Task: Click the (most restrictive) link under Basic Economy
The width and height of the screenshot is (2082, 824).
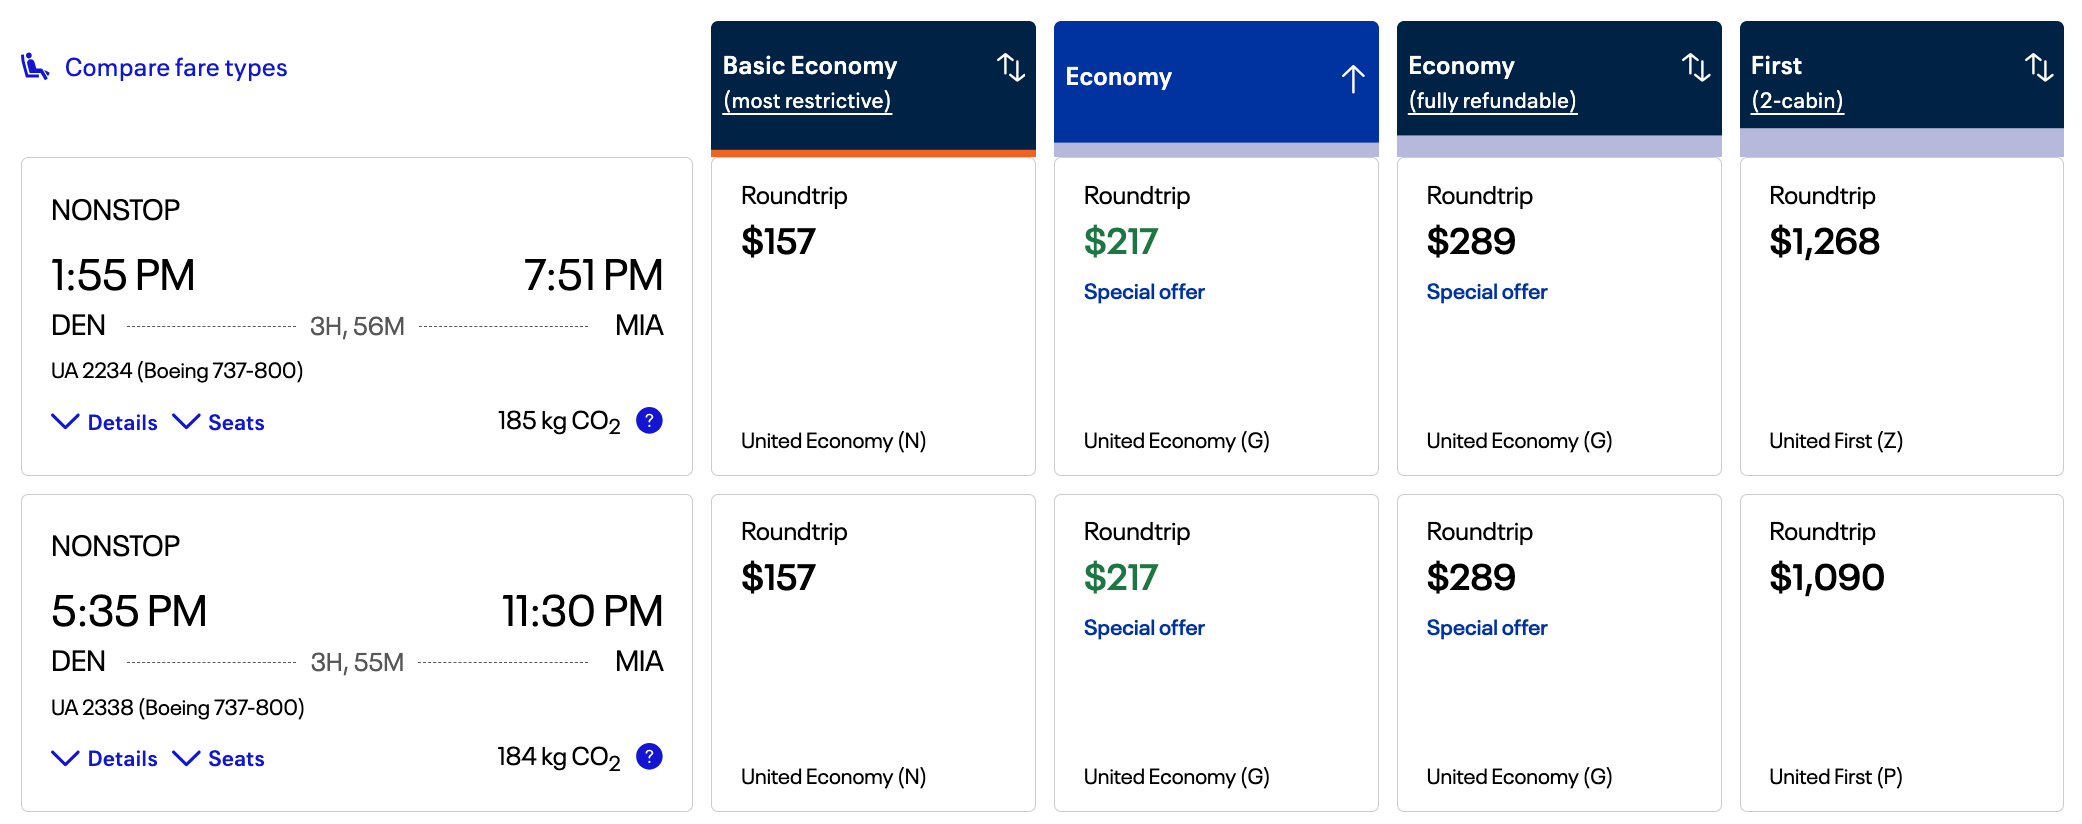Action: [x=807, y=100]
